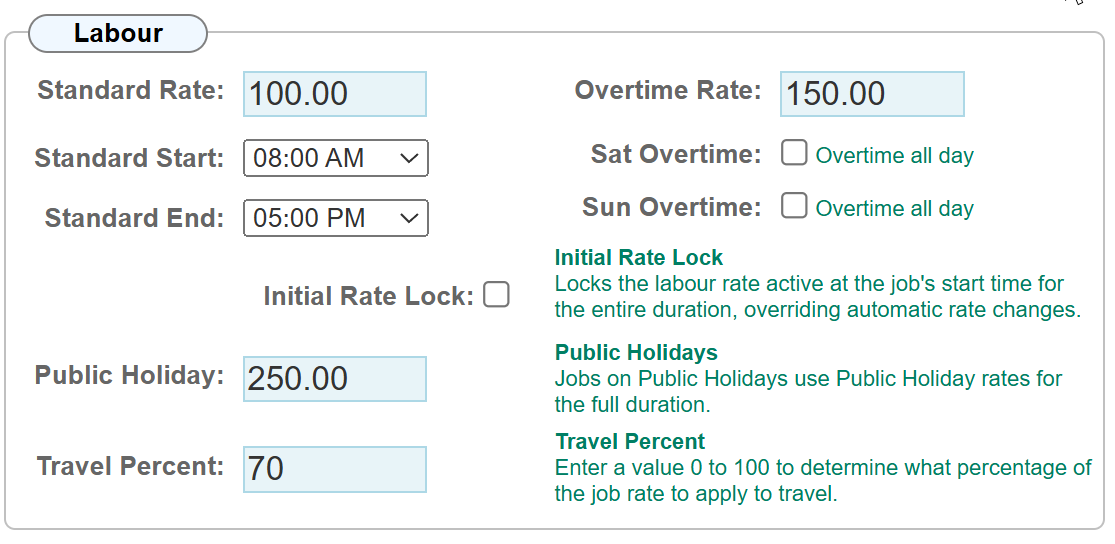This screenshot has height=544, width=1115.
Task: Expand the Standard End time dropdown
Action: point(335,218)
